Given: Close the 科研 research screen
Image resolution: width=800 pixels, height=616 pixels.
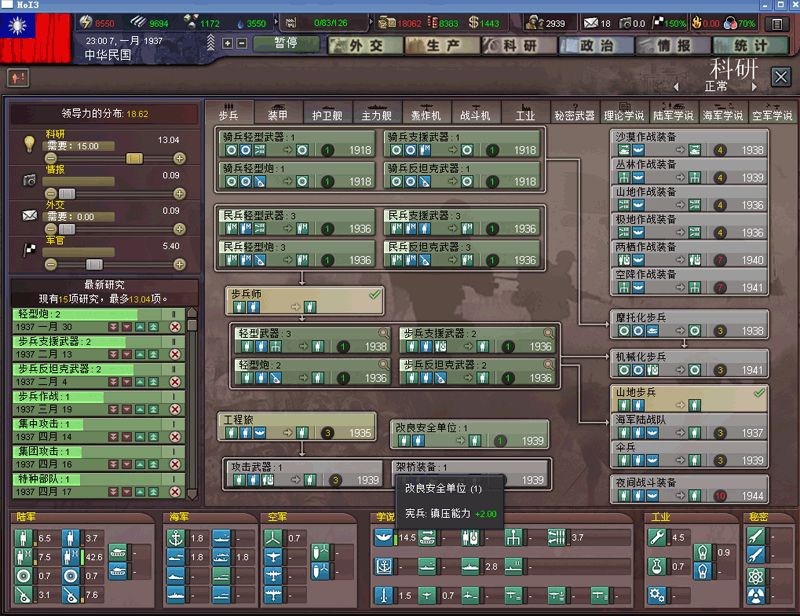Looking at the screenshot, I should click(x=780, y=76).
